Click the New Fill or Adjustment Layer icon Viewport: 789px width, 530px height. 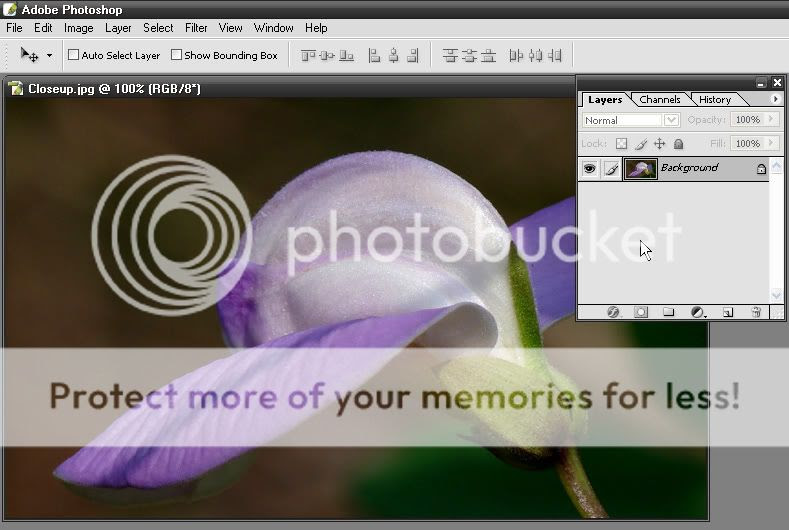click(x=697, y=312)
